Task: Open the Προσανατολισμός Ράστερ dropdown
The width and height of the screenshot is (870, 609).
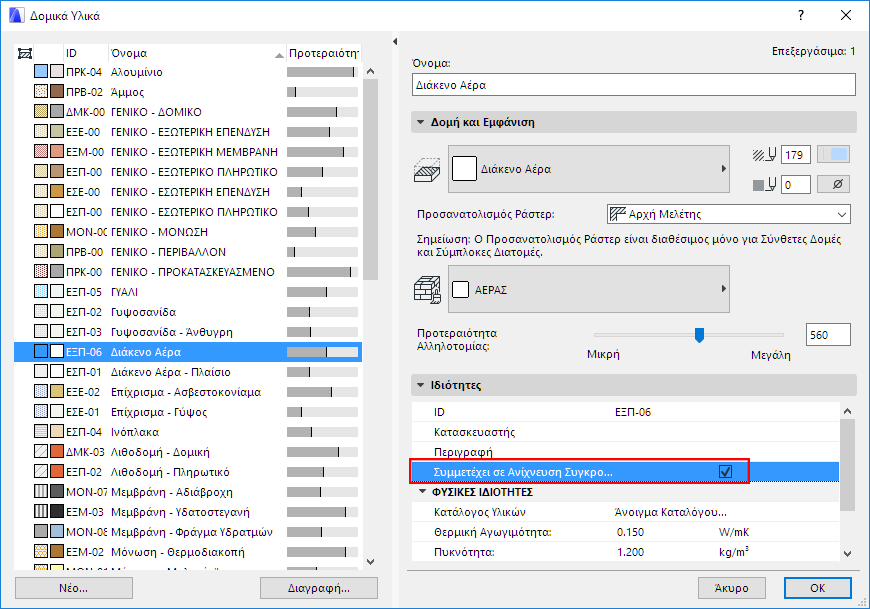Action: click(729, 214)
